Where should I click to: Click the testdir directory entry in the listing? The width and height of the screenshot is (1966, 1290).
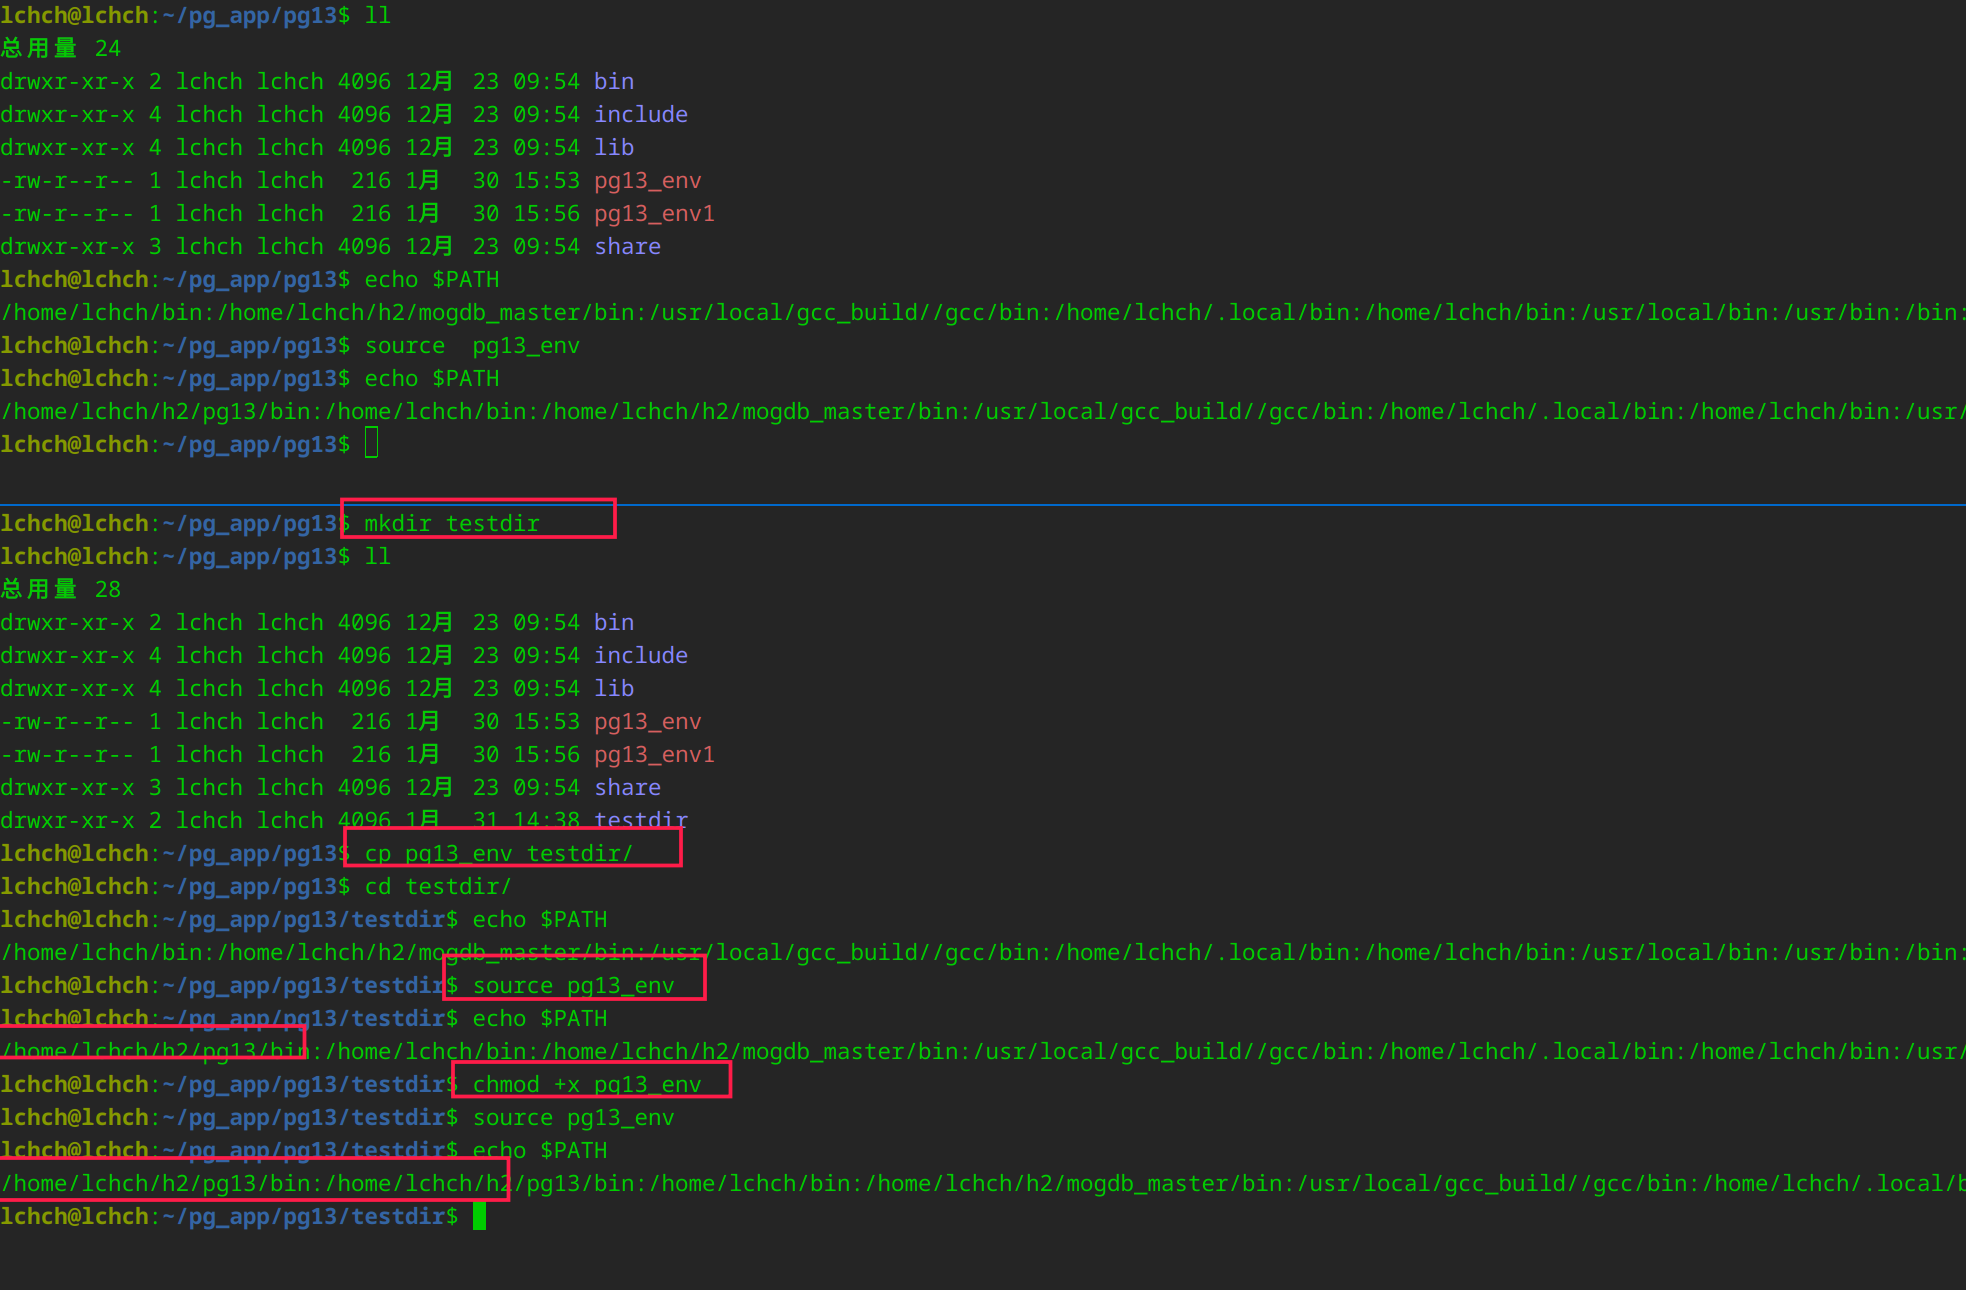pos(641,820)
